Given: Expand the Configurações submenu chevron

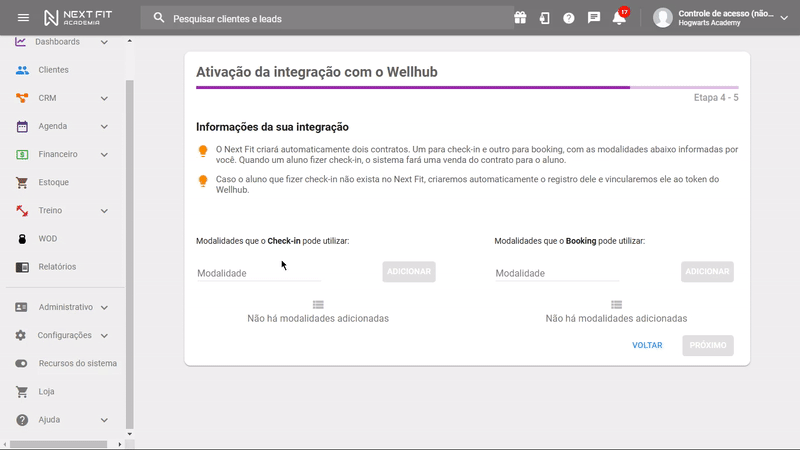Looking at the screenshot, I should point(104,335).
